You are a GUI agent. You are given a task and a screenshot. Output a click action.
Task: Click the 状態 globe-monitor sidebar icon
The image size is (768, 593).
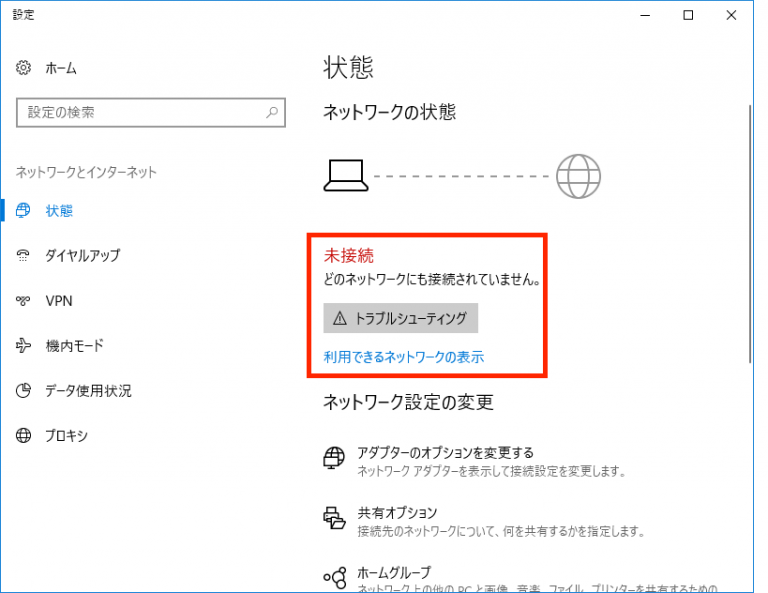point(23,211)
